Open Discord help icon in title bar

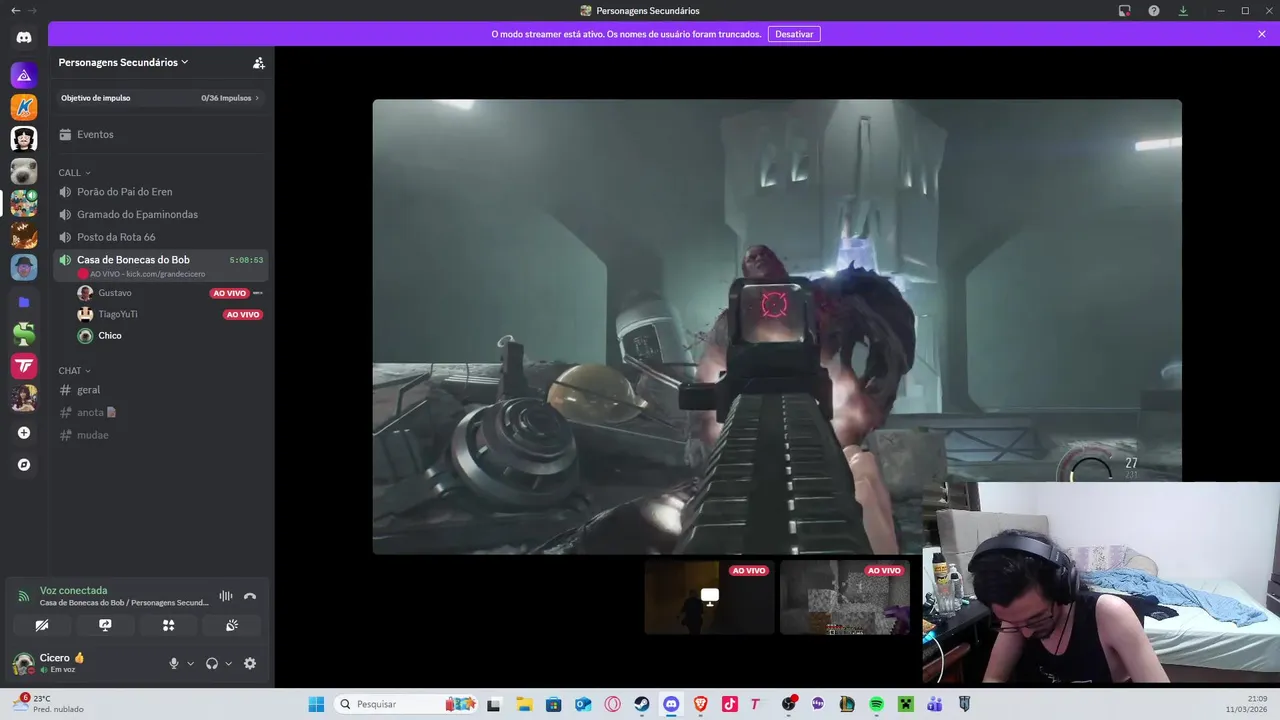[1154, 11]
